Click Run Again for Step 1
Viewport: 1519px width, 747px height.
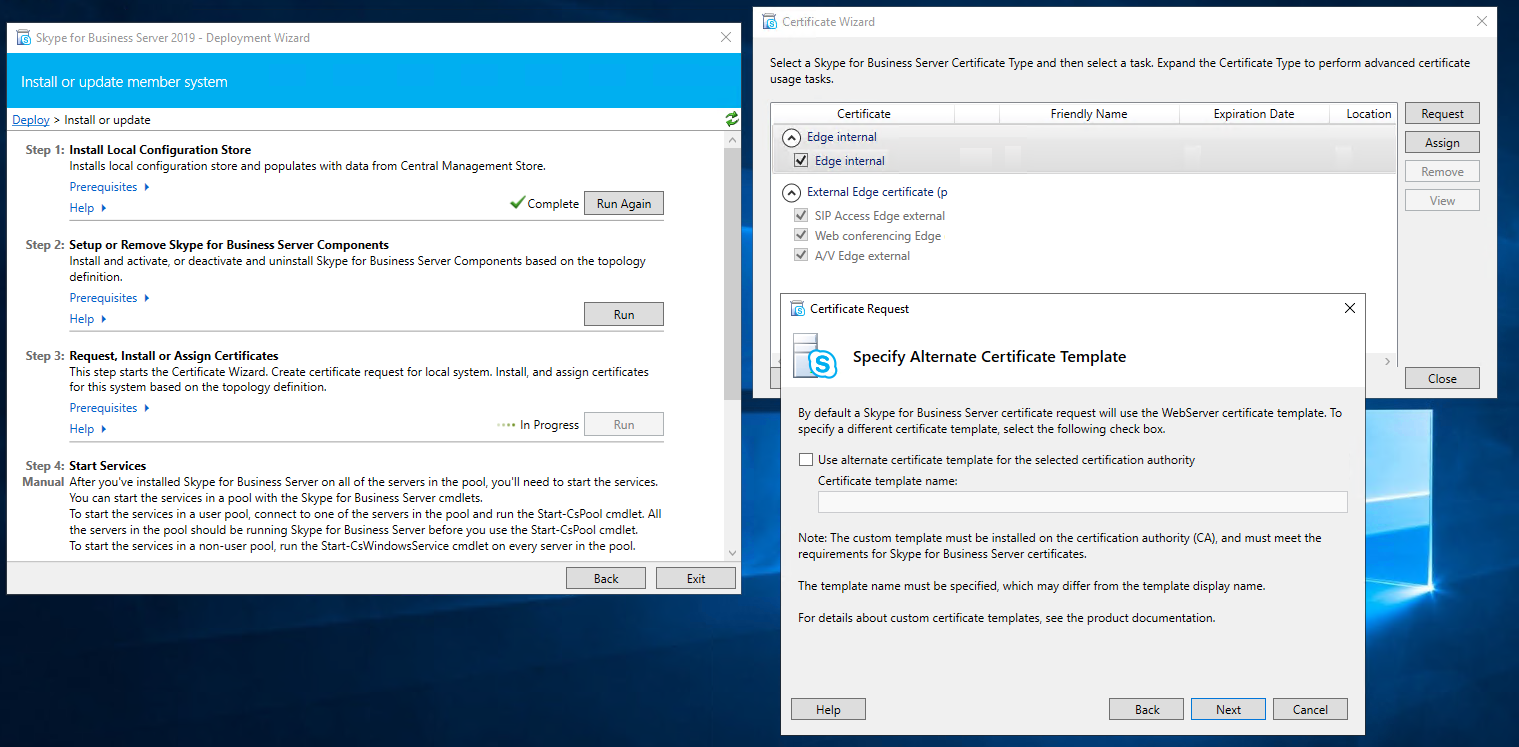(x=623, y=204)
